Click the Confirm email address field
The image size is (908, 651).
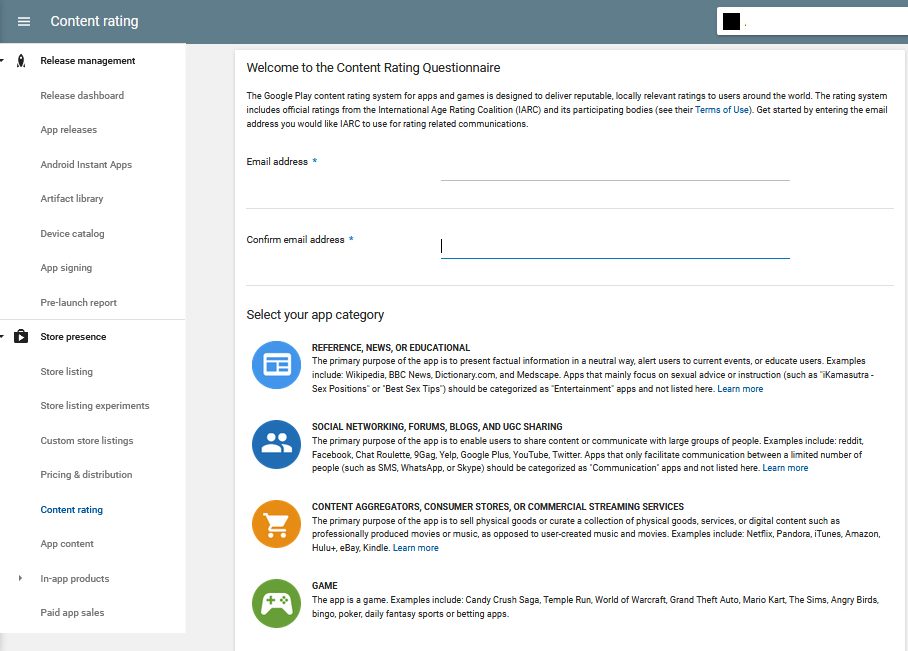click(x=614, y=246)
